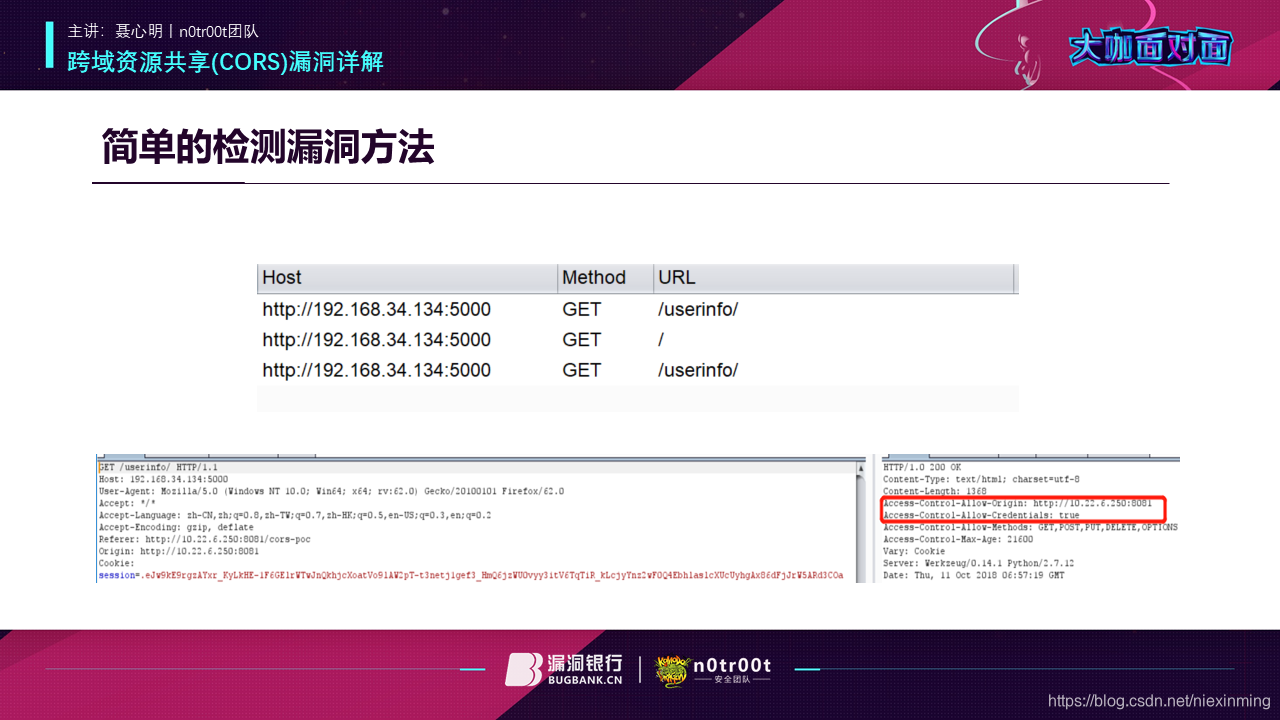Click the Method column header
Image resolution: width=1280 pixels, height=720 pixels.
tap(604, 277)
